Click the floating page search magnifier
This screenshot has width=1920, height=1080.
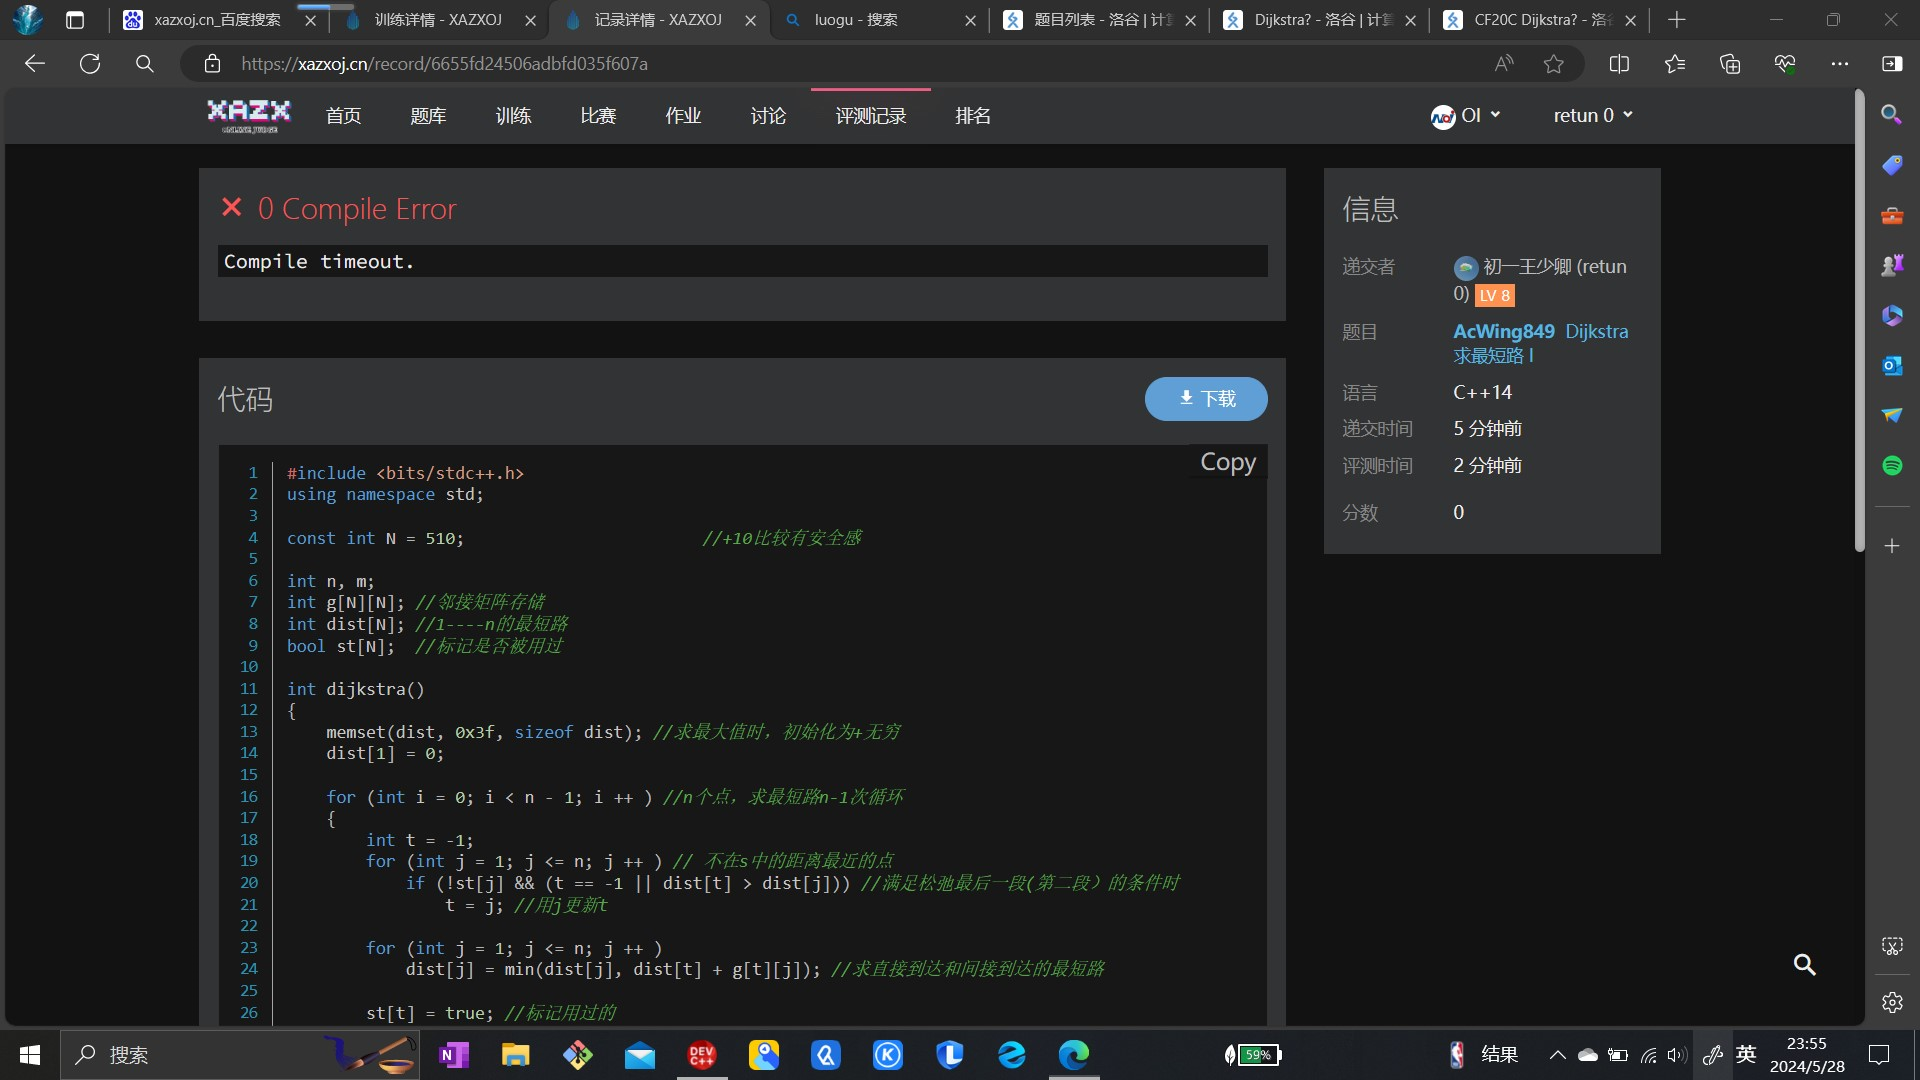point(1805,964)
